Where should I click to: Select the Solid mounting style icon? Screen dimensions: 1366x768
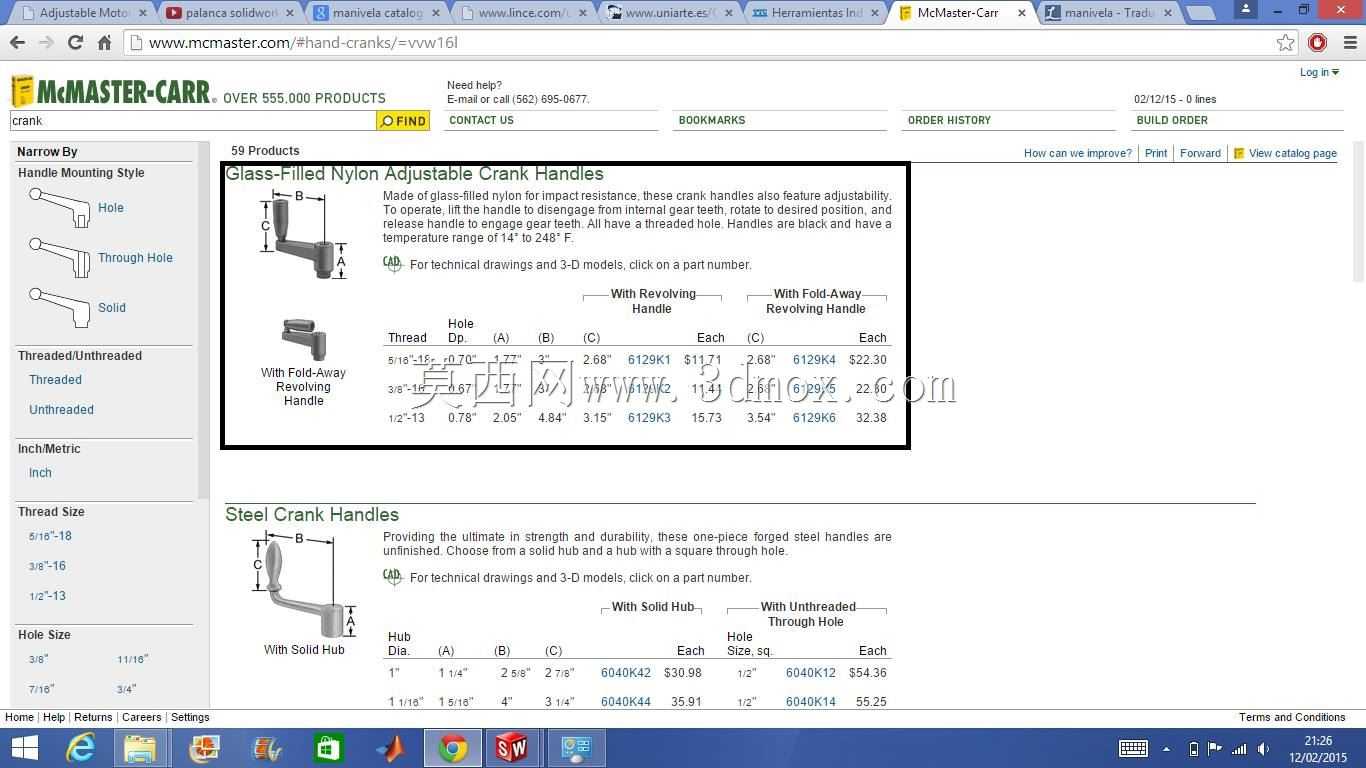coord(60,308)
